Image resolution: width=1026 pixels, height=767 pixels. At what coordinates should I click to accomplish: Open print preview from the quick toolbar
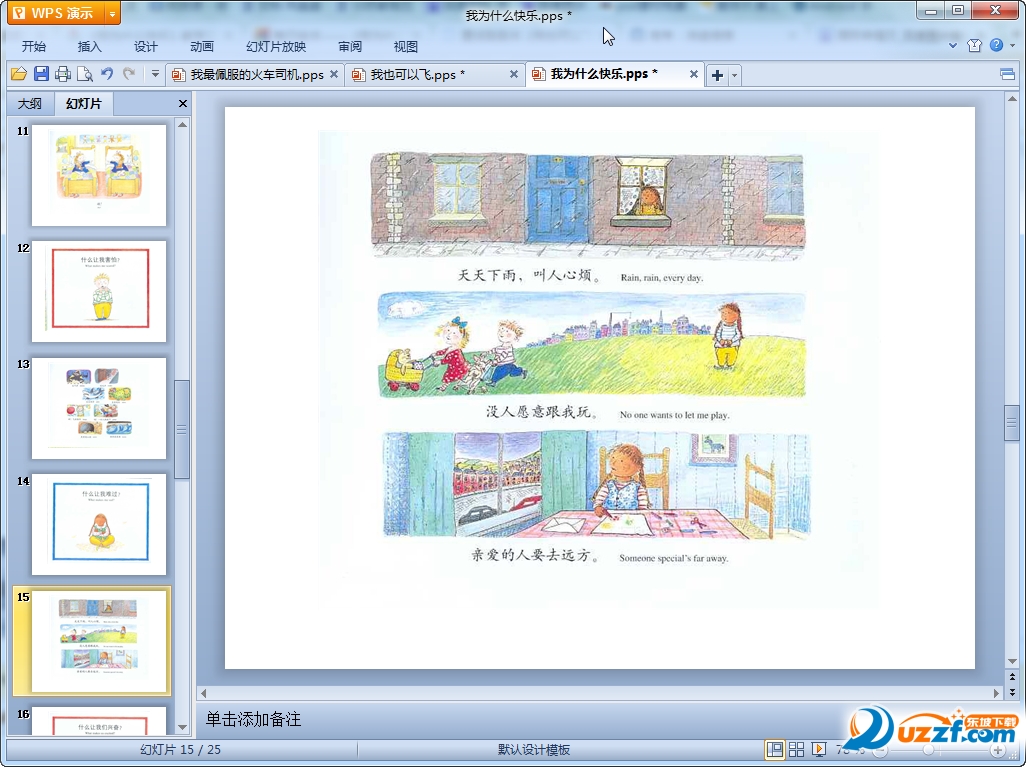click(x=85, y=75)
